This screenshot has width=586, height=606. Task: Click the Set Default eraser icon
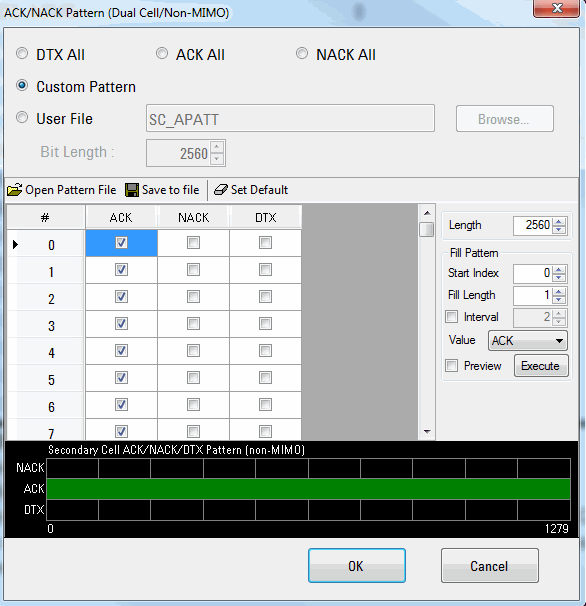(221, 190)
